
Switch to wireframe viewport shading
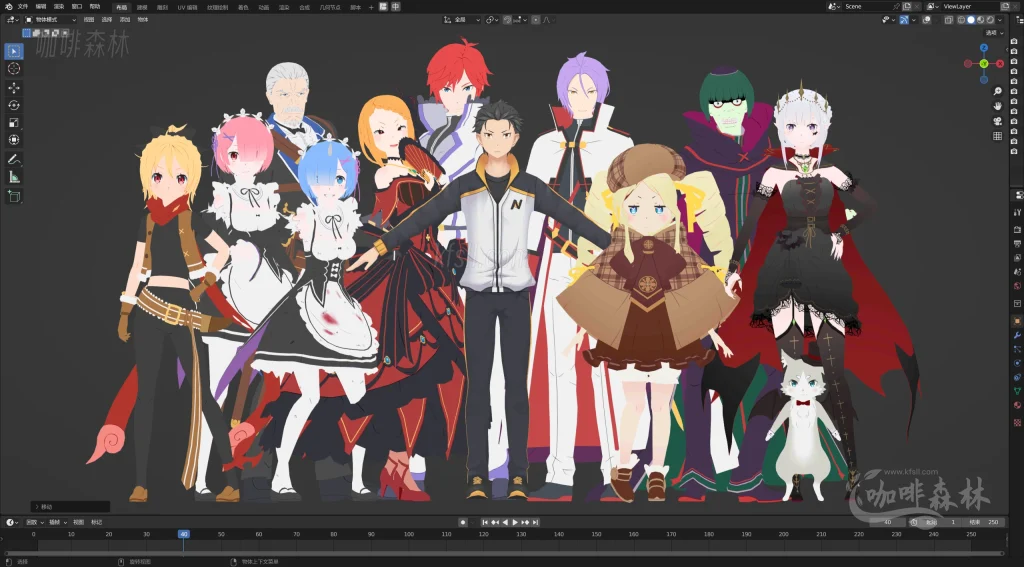[961, 20]
